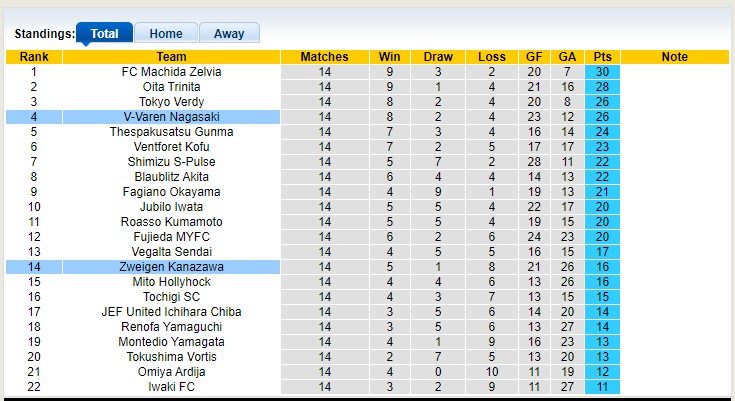Click the Ventforet Kofu team name
735x401 pixels.
pos(172,147)
